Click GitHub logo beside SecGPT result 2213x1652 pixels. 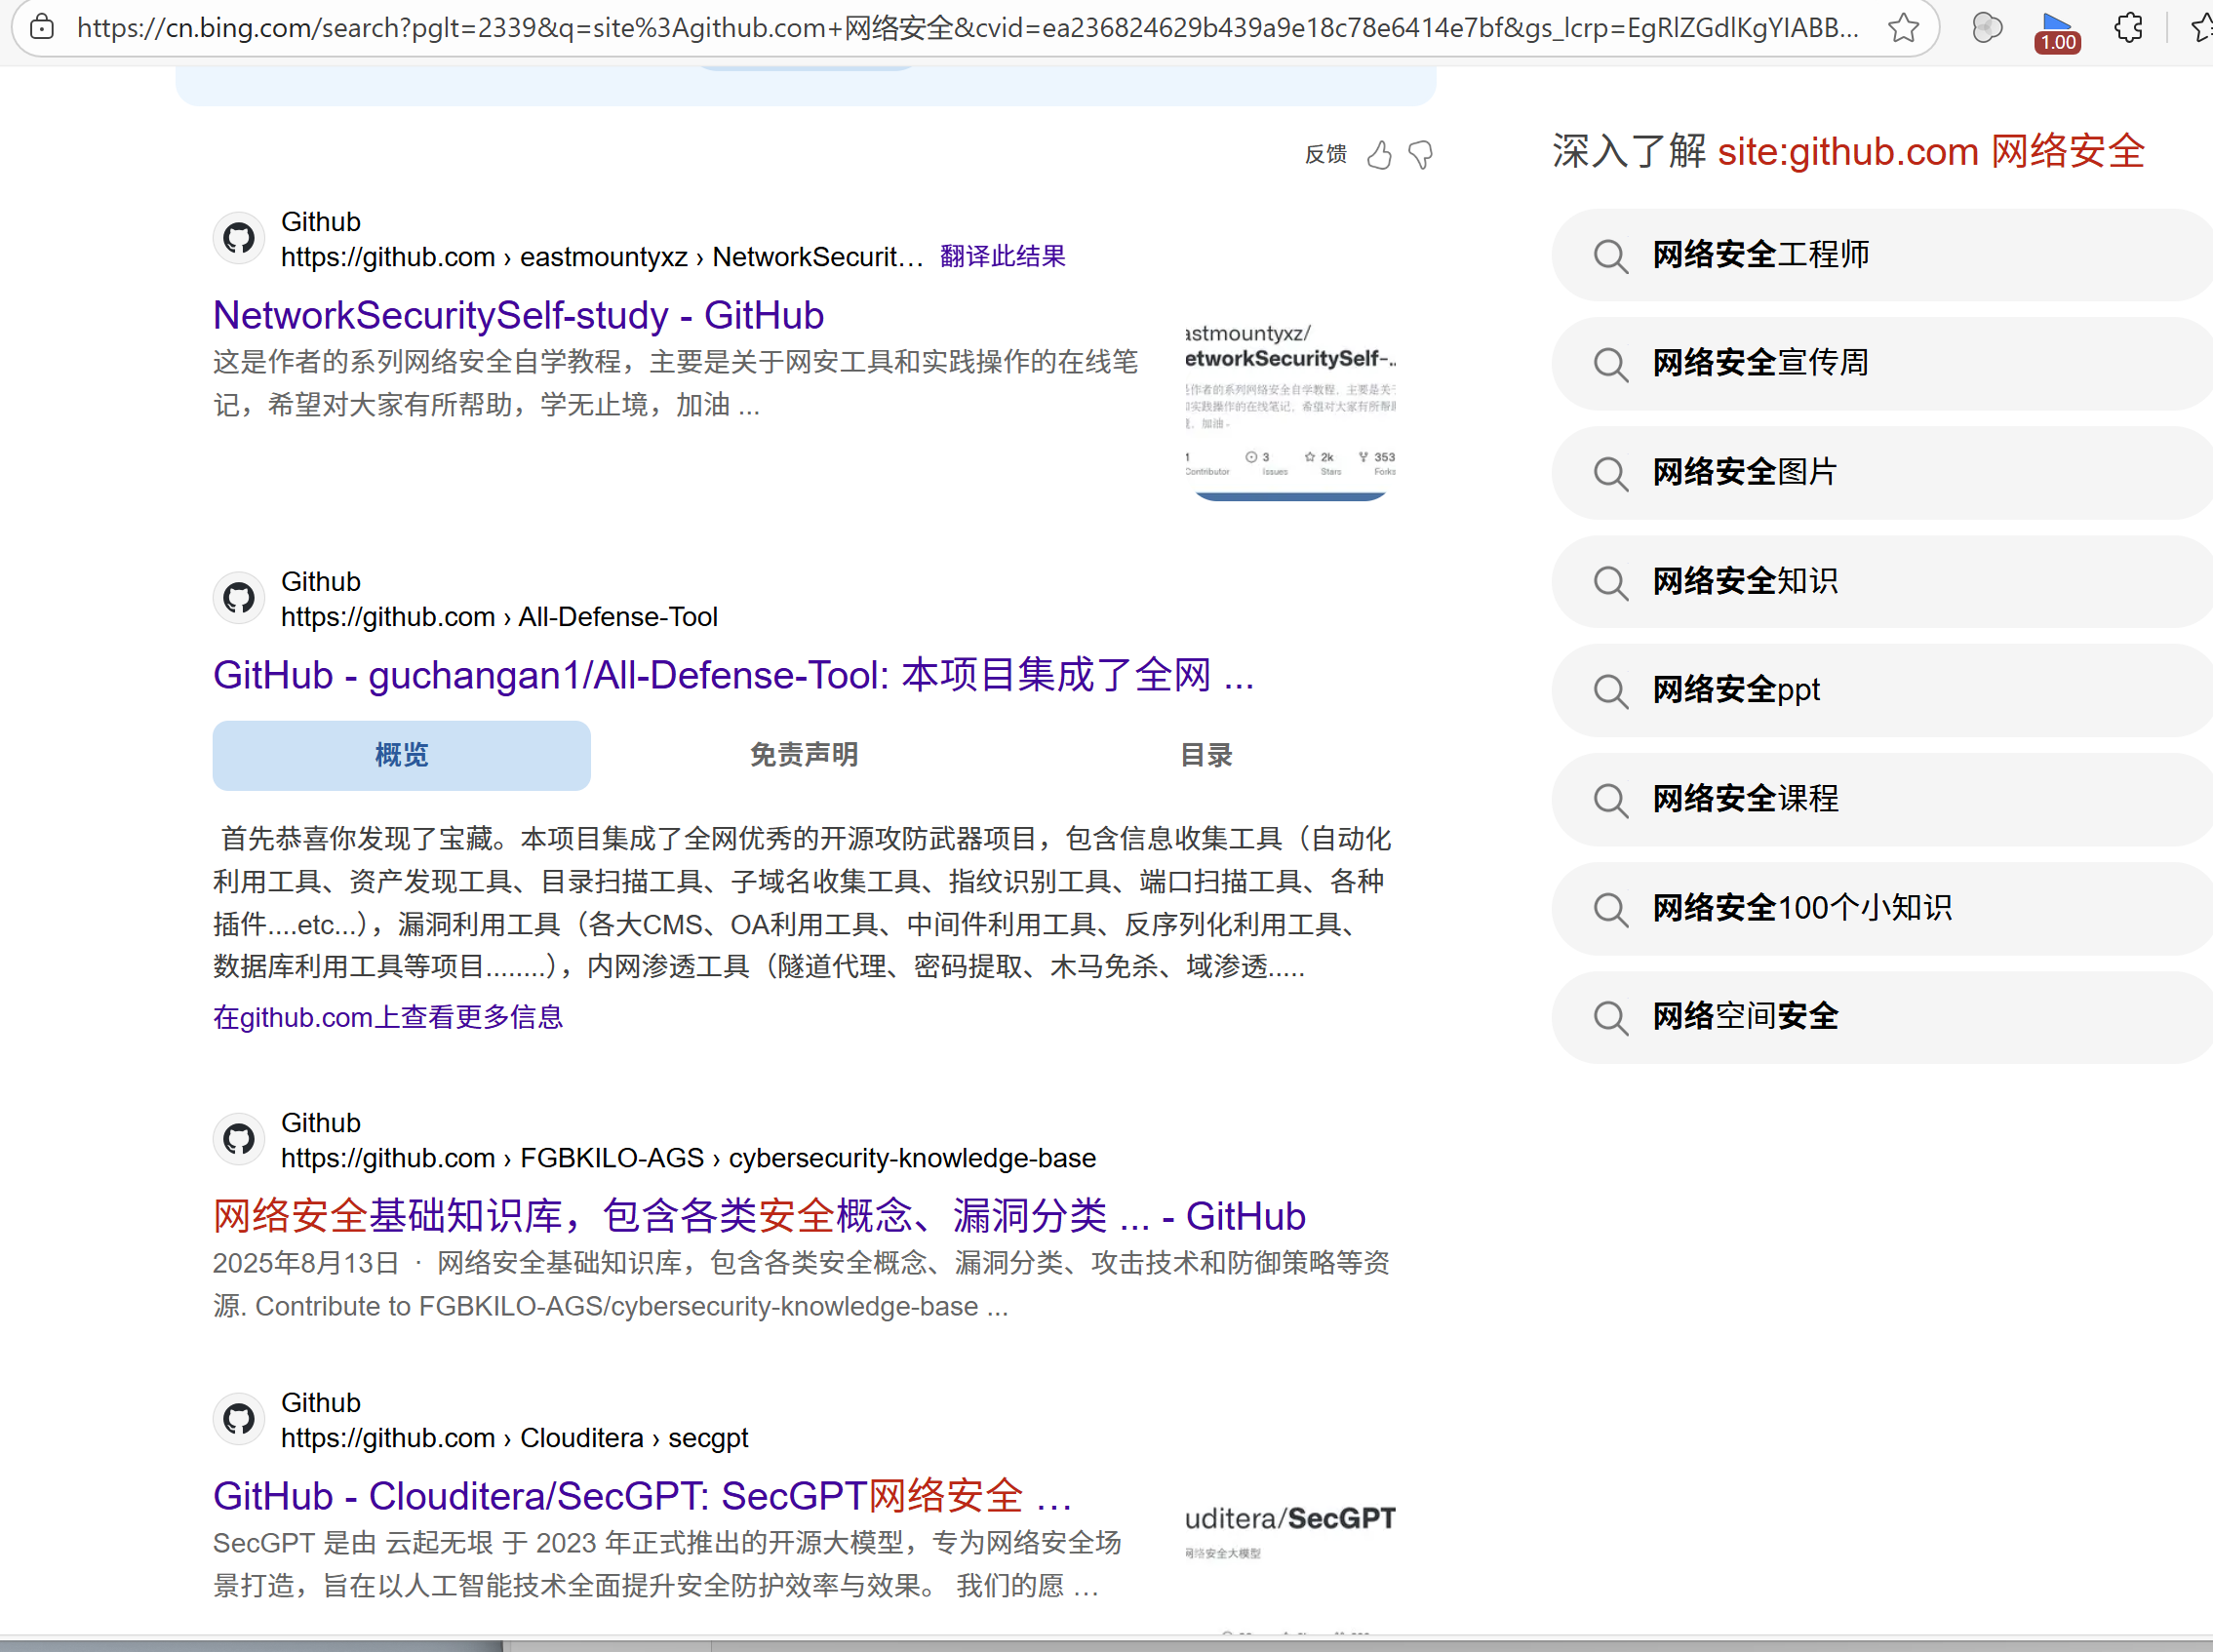239,1418
